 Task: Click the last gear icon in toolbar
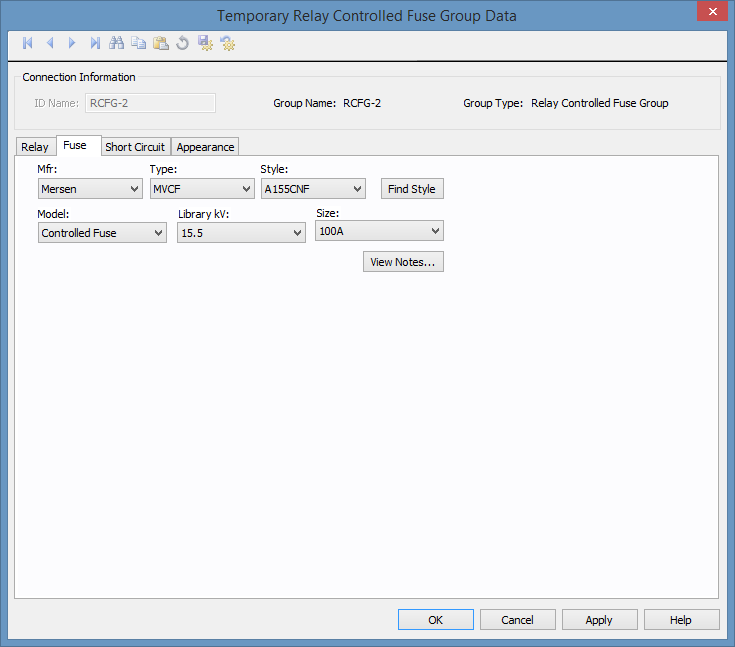point(228,43)
